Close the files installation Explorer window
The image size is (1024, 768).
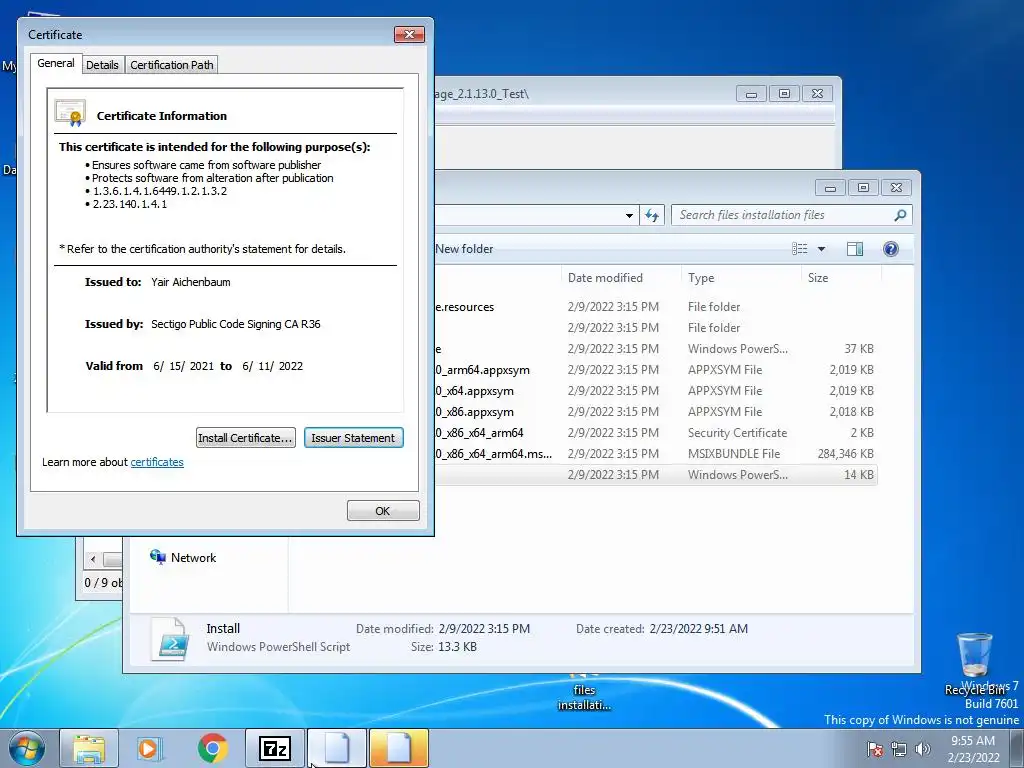(x=896, y=187)
